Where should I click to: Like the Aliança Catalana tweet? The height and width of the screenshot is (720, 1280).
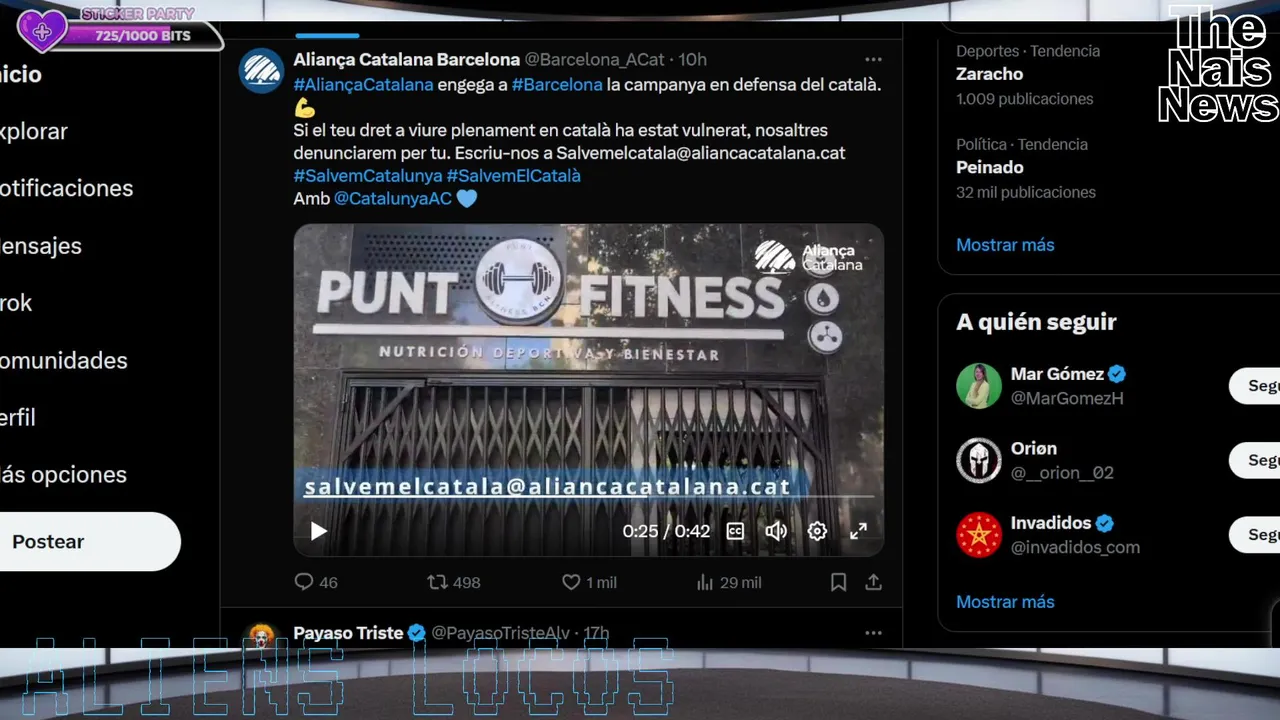coord(589,582)
